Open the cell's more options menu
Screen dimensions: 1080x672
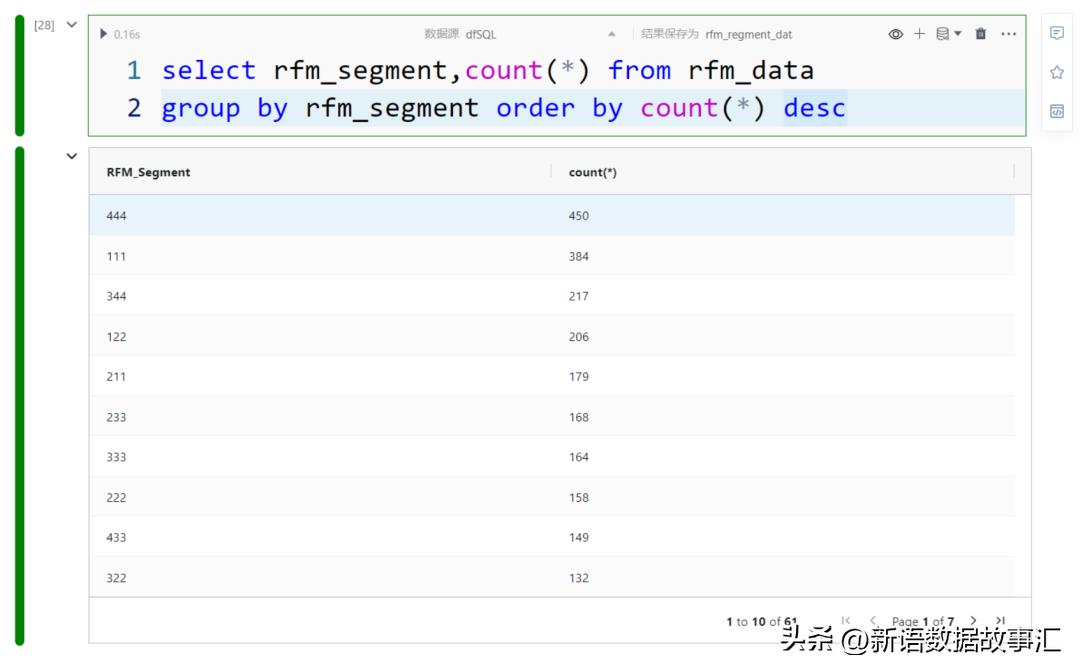pyautogui.click(x=1008, y=34)
